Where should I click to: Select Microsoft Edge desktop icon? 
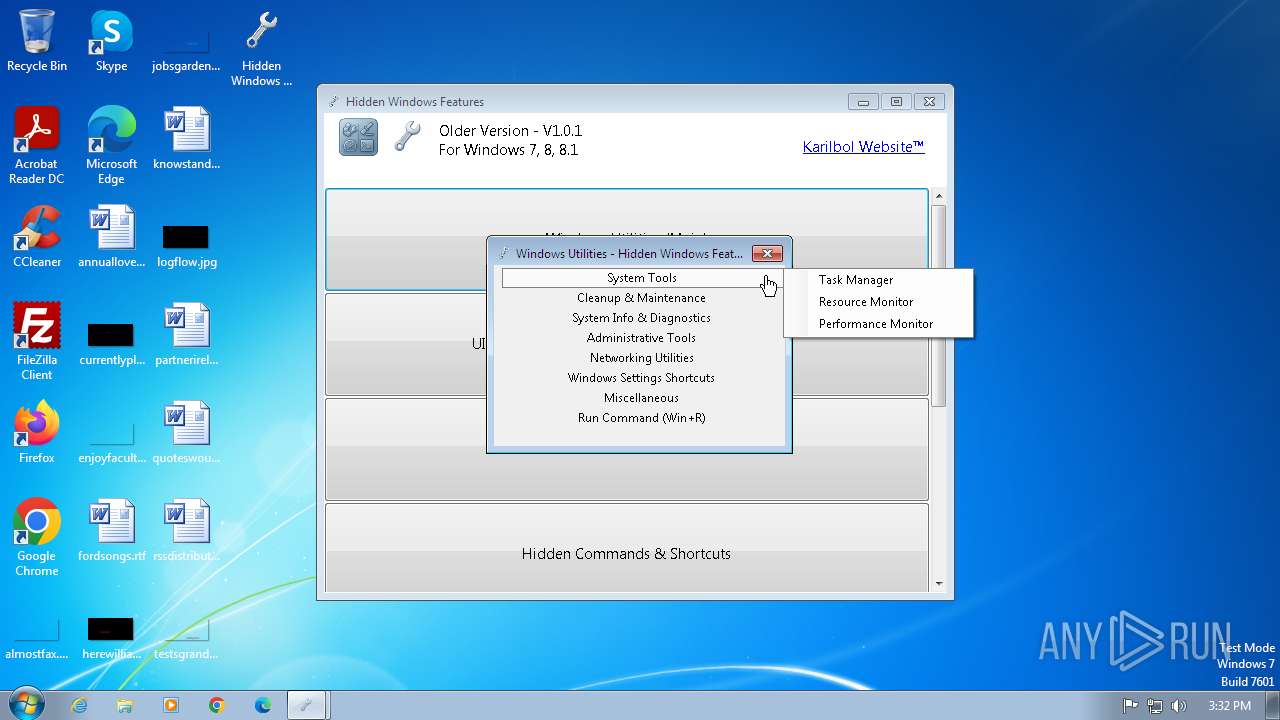[x=111, y=146]
